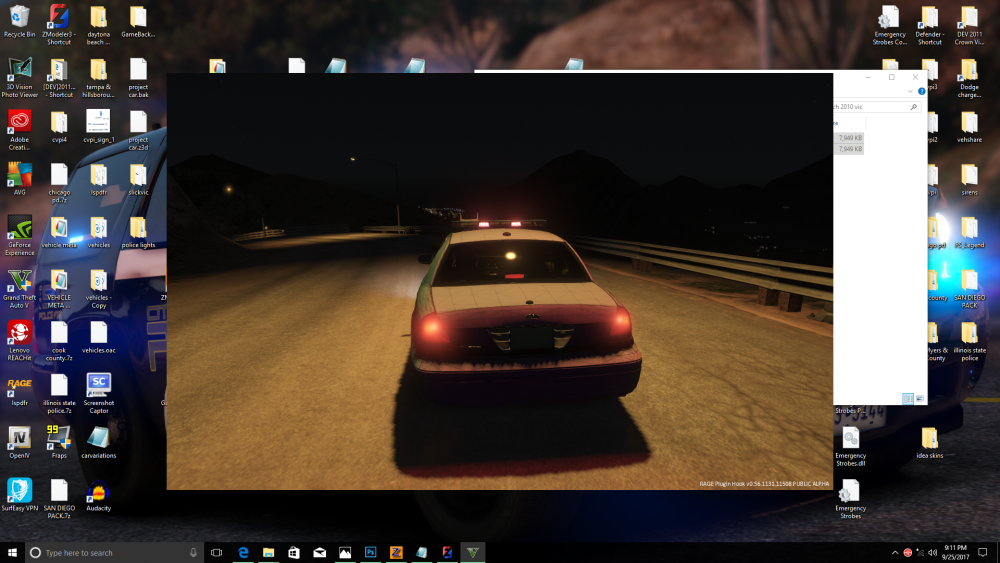Open the sirens folder icon

pos(969,179)
